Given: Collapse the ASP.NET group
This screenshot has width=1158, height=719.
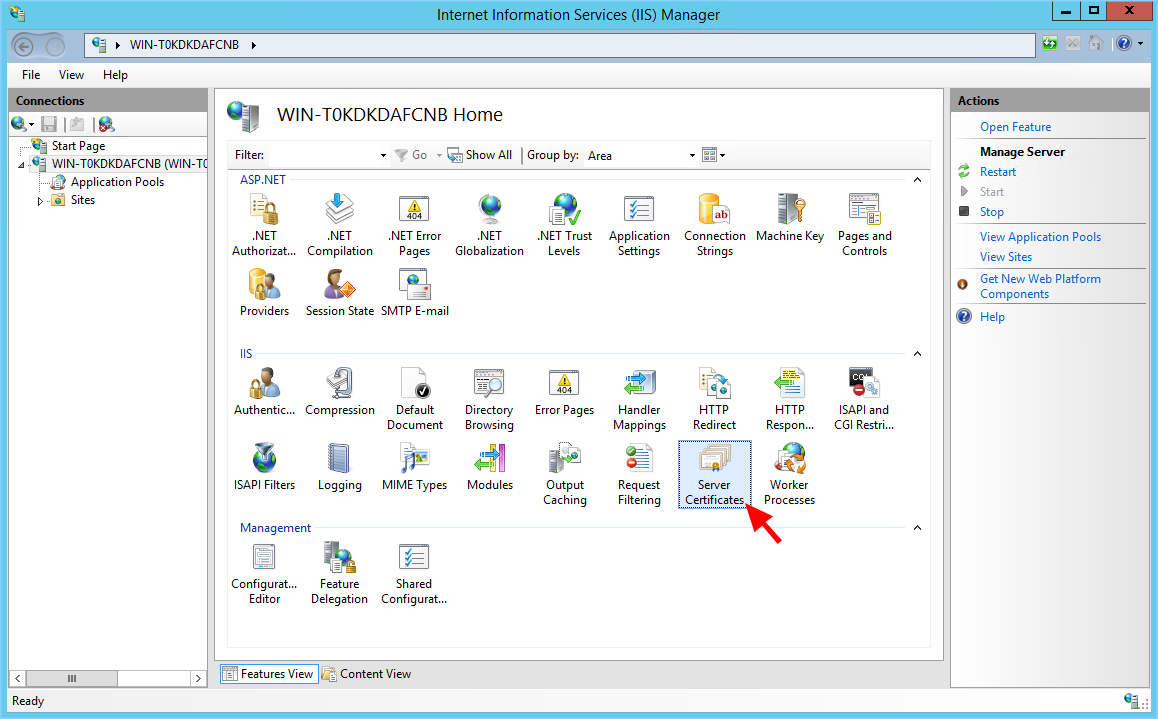Looking at the screenshot, I should click(917, 180).
